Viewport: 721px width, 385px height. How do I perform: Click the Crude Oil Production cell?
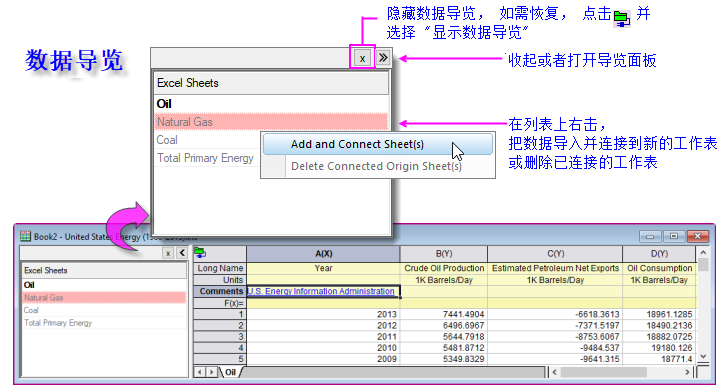pos(444,268)
